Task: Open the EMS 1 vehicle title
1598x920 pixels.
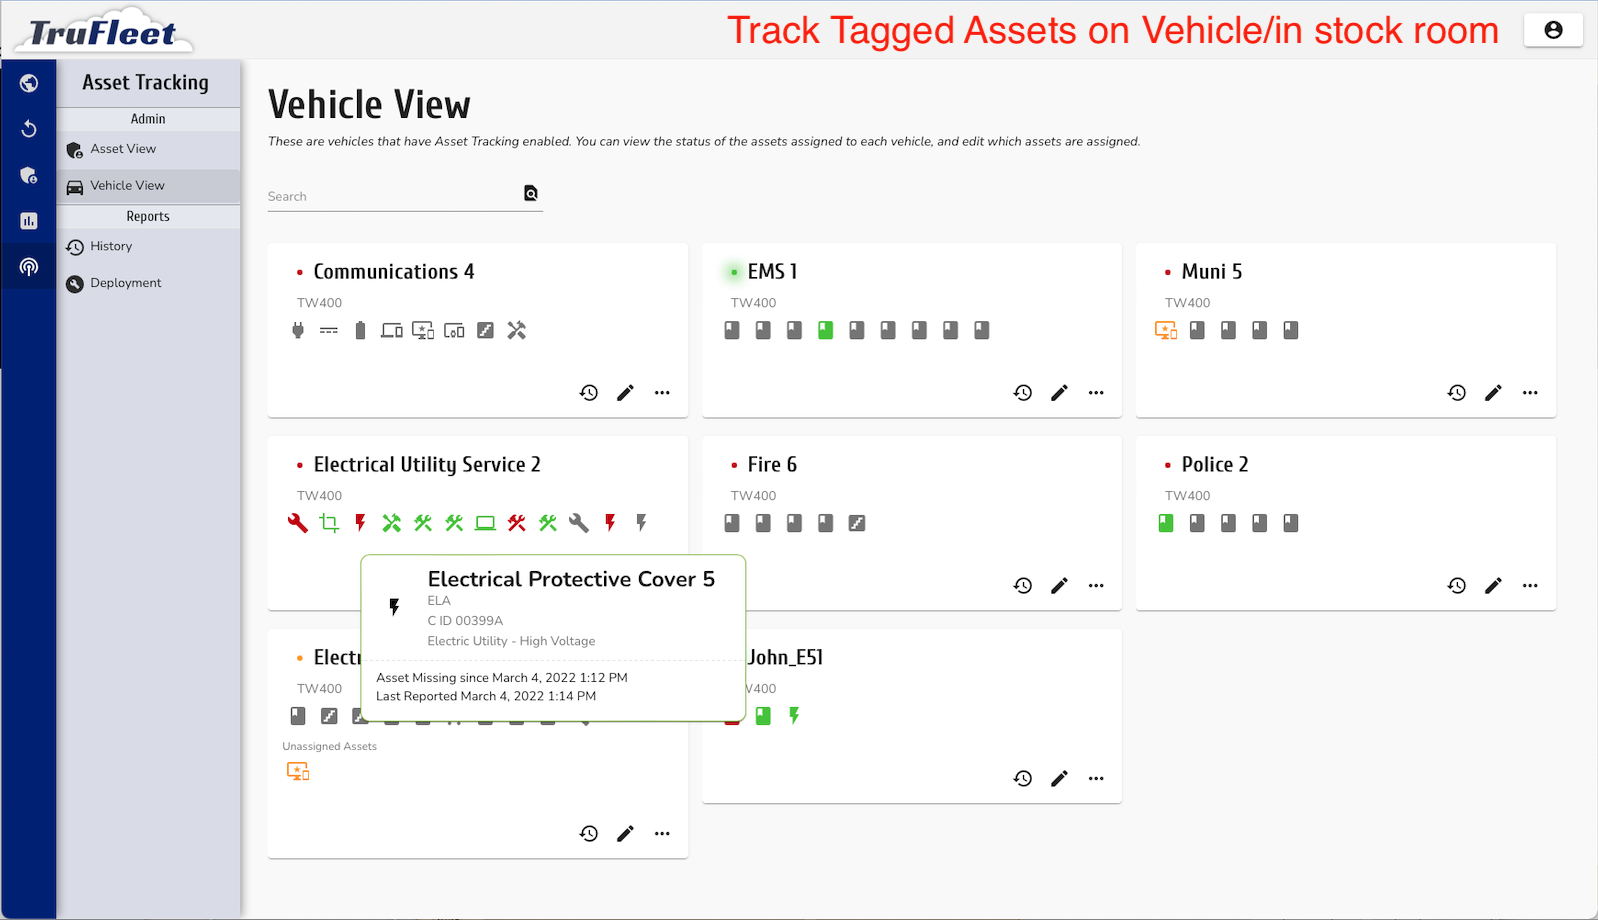Action: click(x=772, y=272)
